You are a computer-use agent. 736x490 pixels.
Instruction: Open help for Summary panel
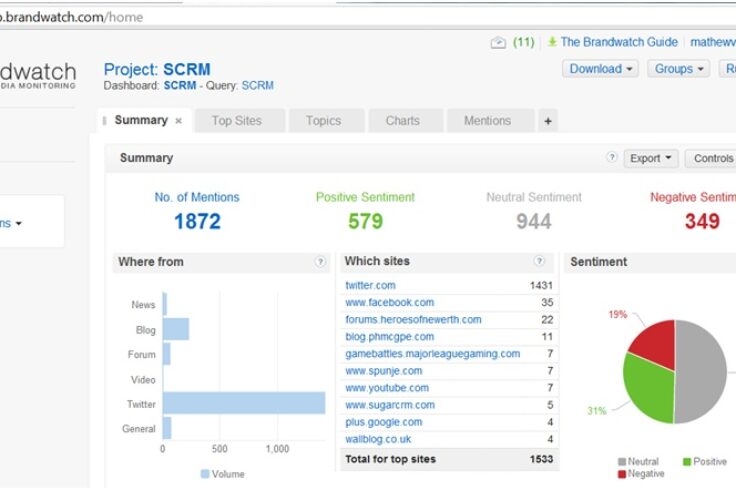[611, 157]
